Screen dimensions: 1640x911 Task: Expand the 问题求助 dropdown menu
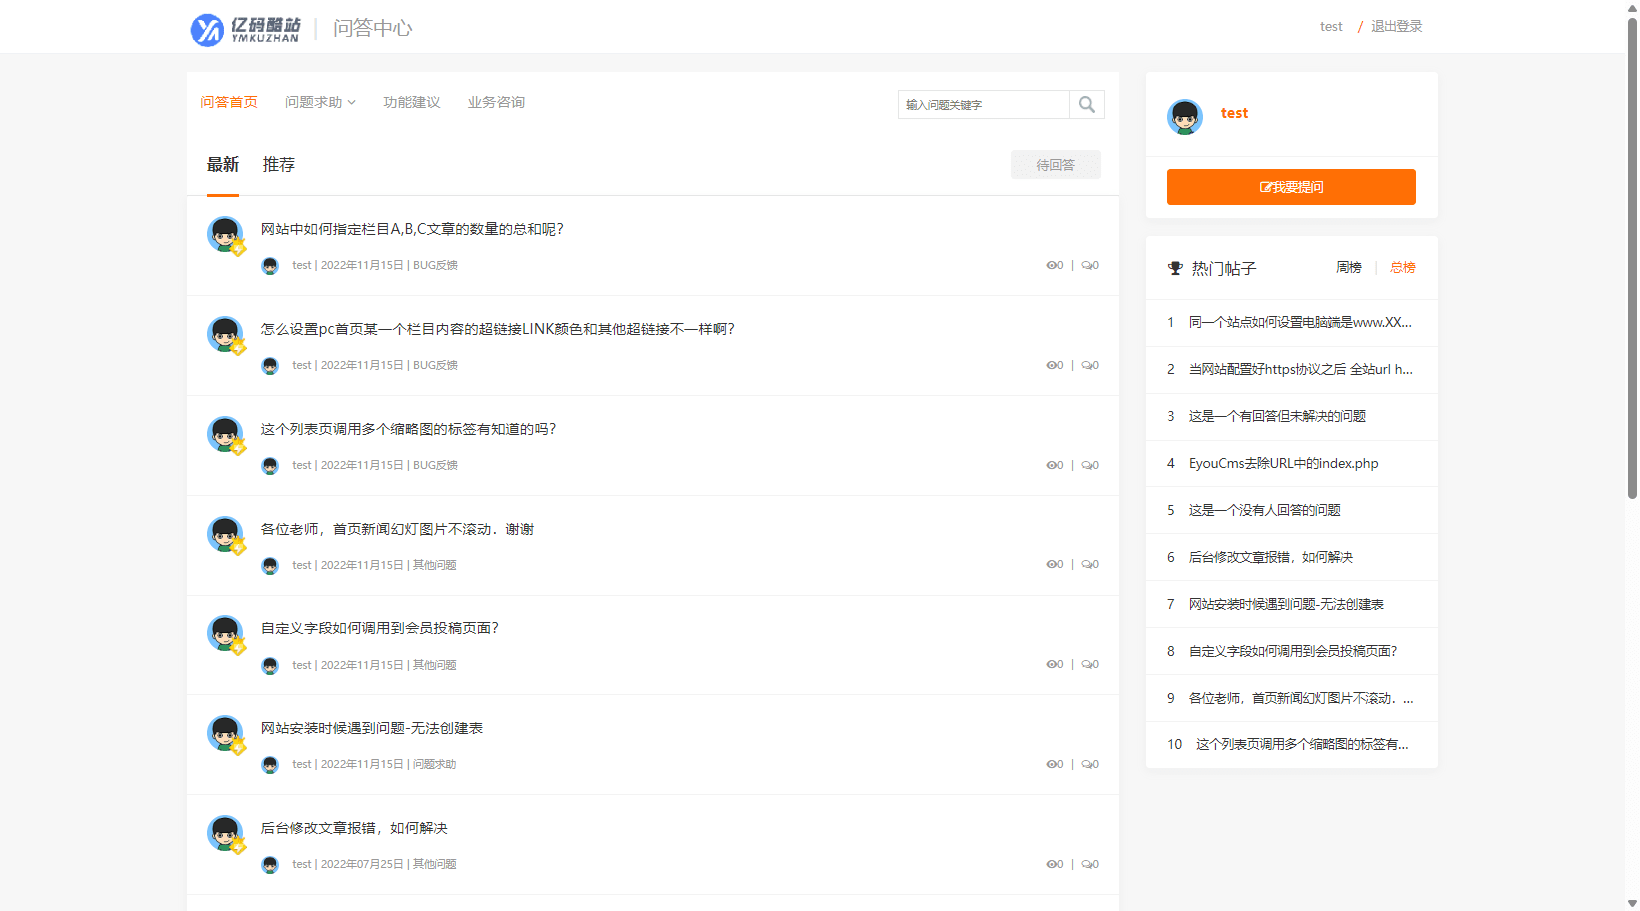click(x=320, y=101)
